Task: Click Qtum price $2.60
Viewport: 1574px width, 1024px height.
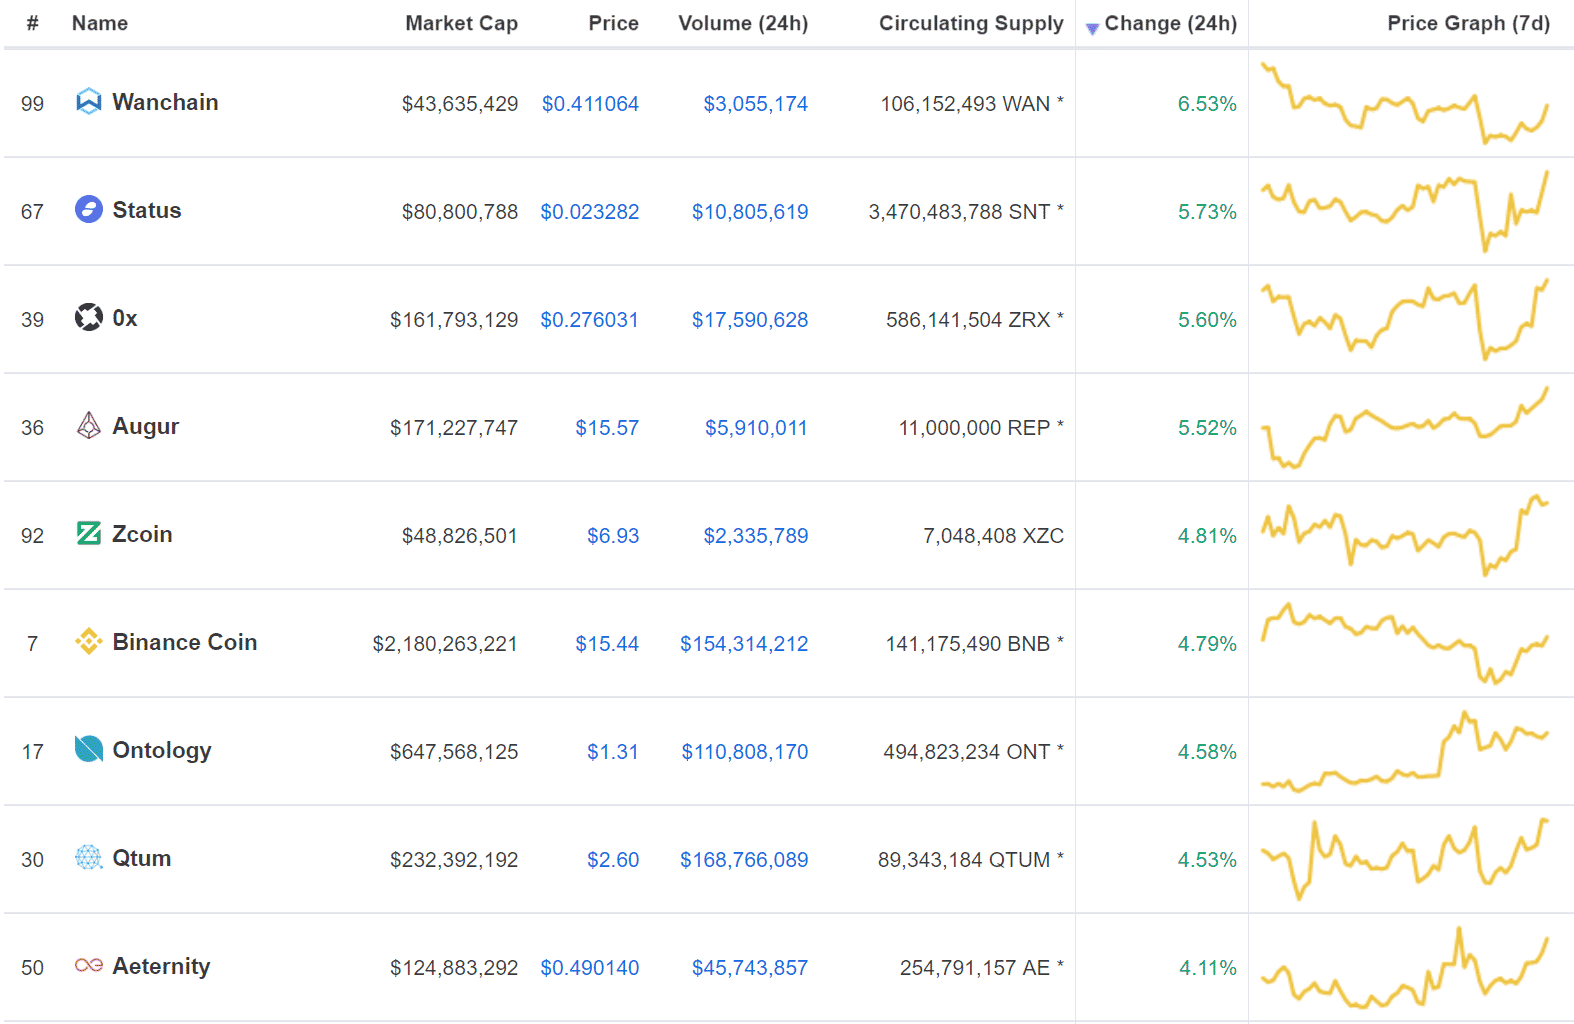Action: (x=613, y=860)
